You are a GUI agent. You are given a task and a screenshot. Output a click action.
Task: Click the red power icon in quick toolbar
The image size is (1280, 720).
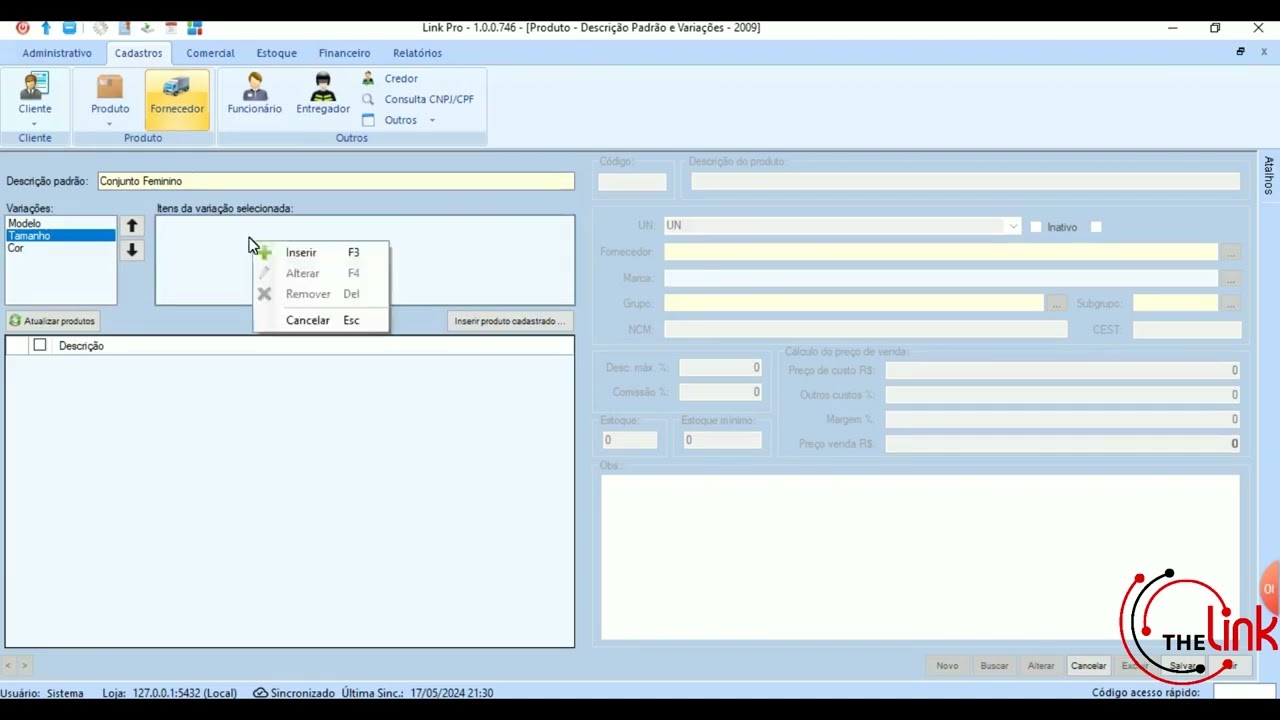click(23, 28)
